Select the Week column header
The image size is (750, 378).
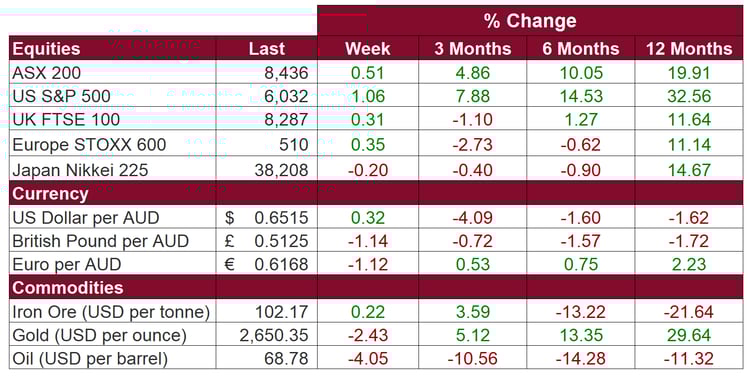pyautogui.click(x=367, y=49)
